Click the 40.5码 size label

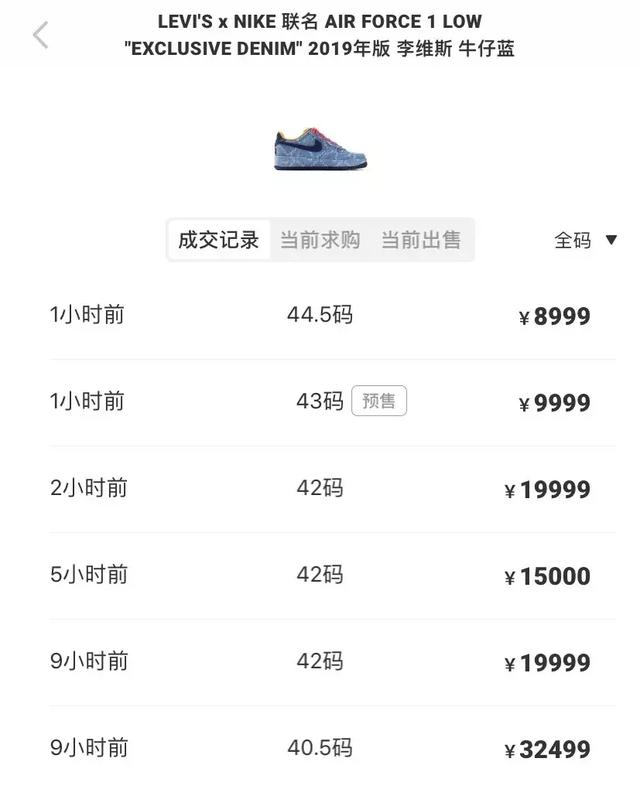click(320, 748)
